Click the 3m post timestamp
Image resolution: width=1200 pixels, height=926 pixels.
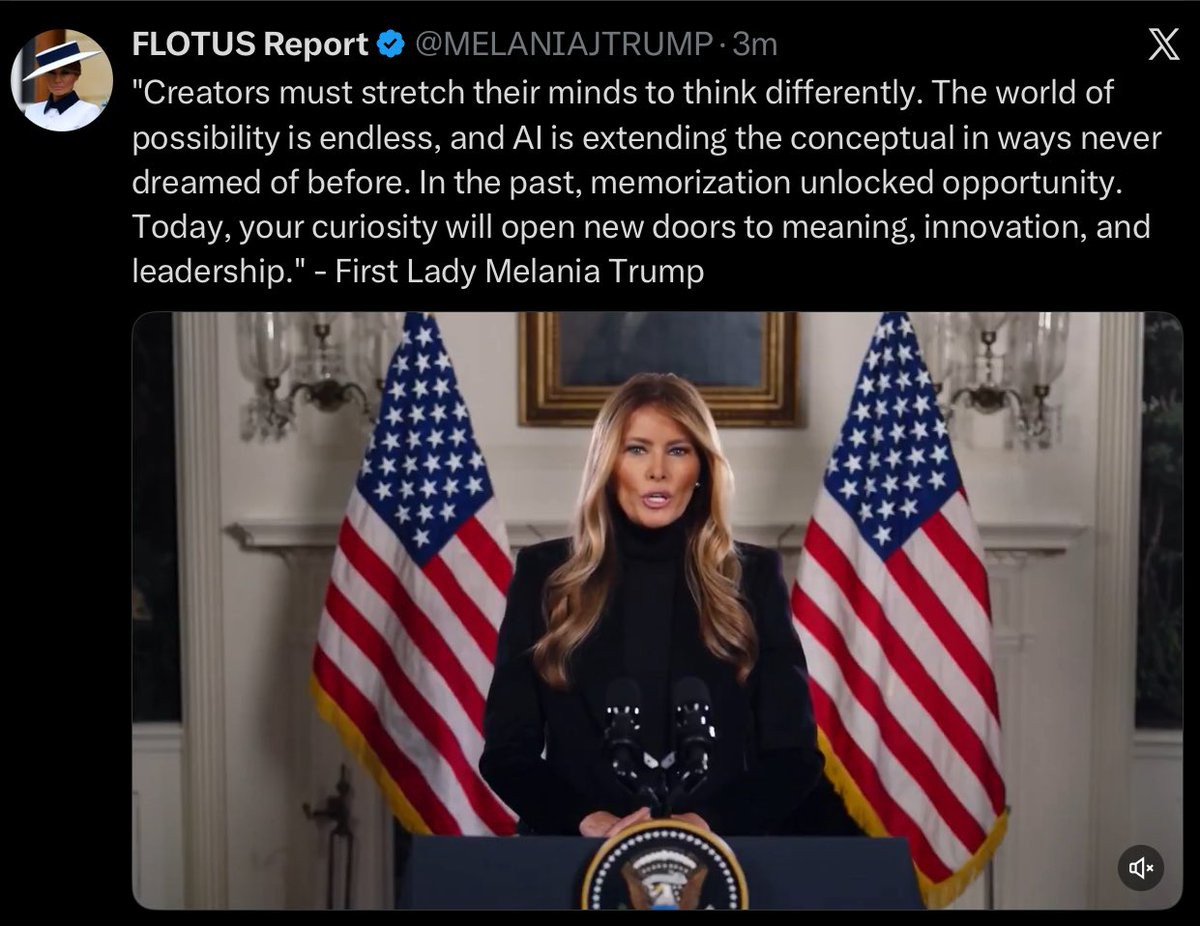755,44
